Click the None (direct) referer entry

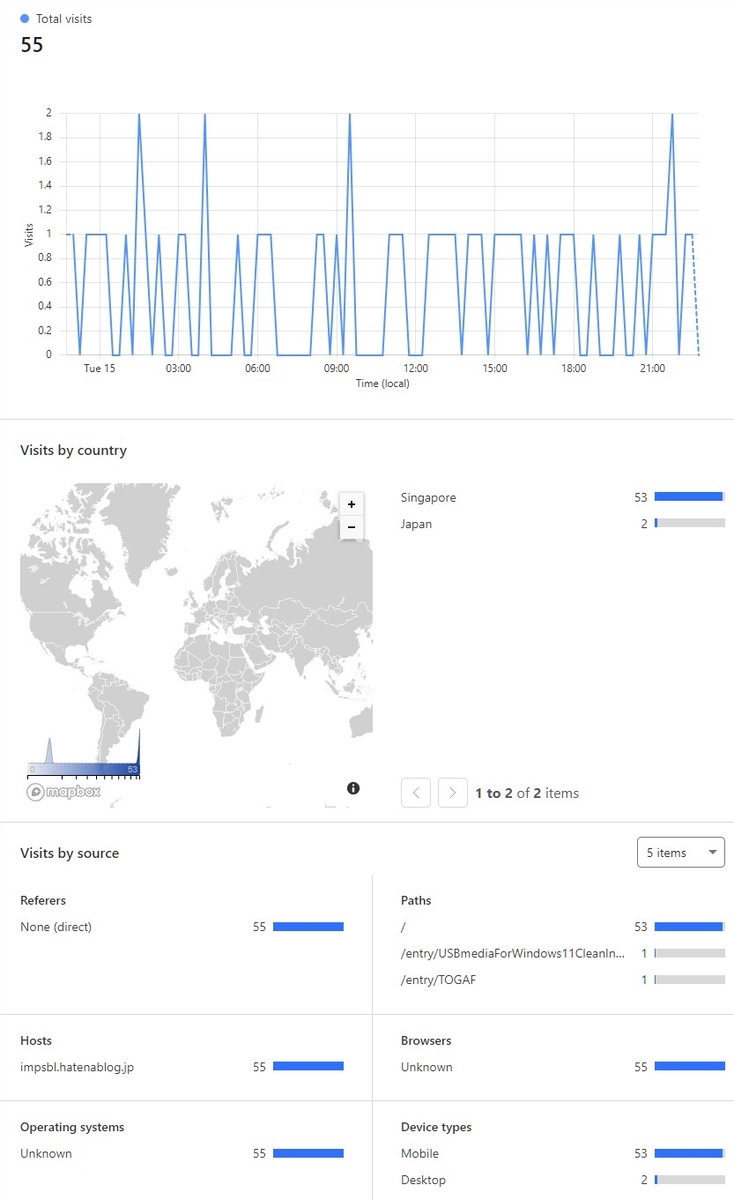point(56,927)
